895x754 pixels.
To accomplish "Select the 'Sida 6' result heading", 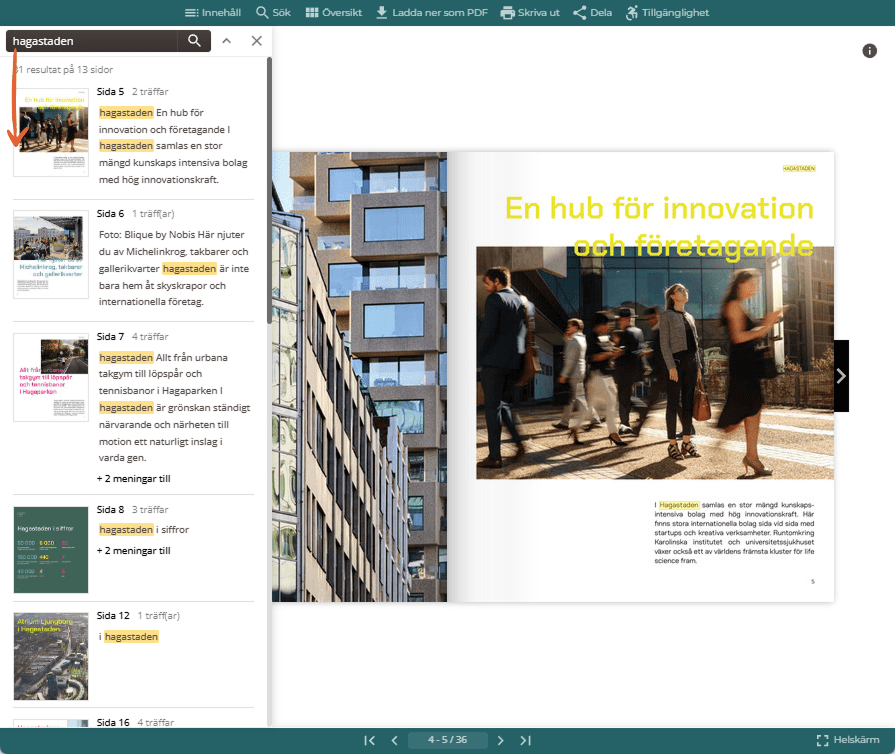I will pos(110,213).
